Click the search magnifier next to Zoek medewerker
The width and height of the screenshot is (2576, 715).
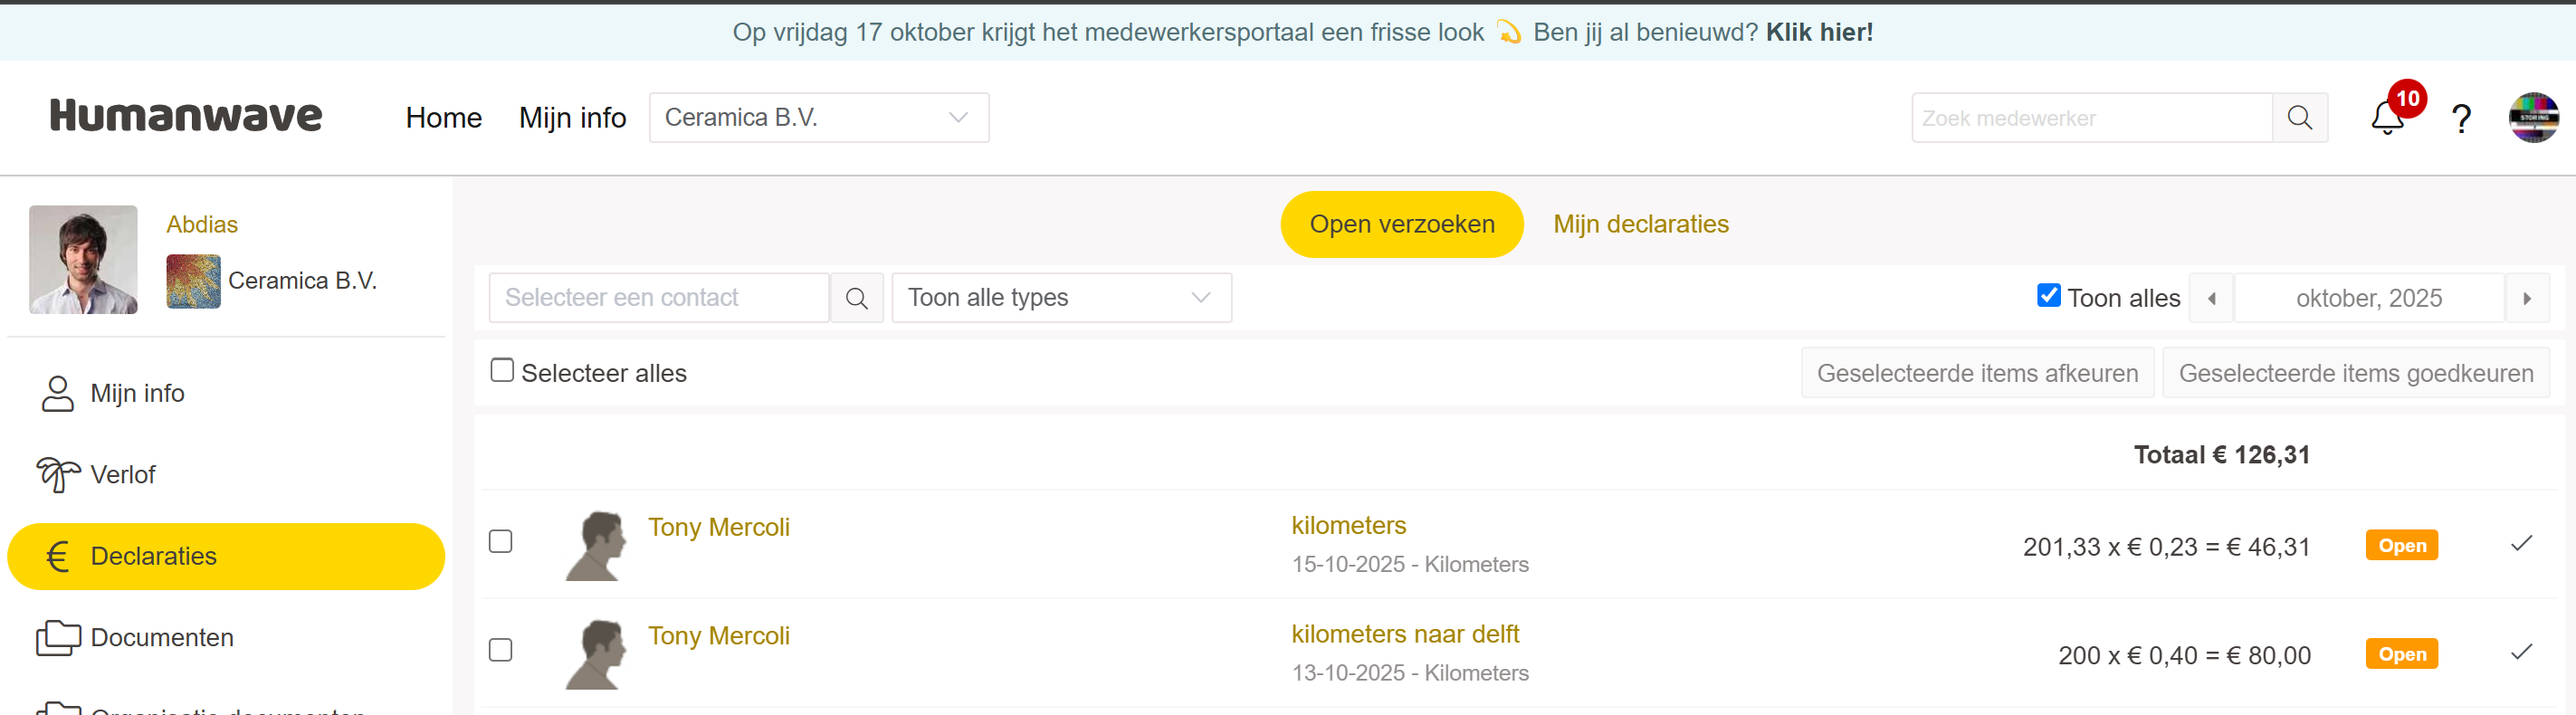click(x=2299, y=118)
